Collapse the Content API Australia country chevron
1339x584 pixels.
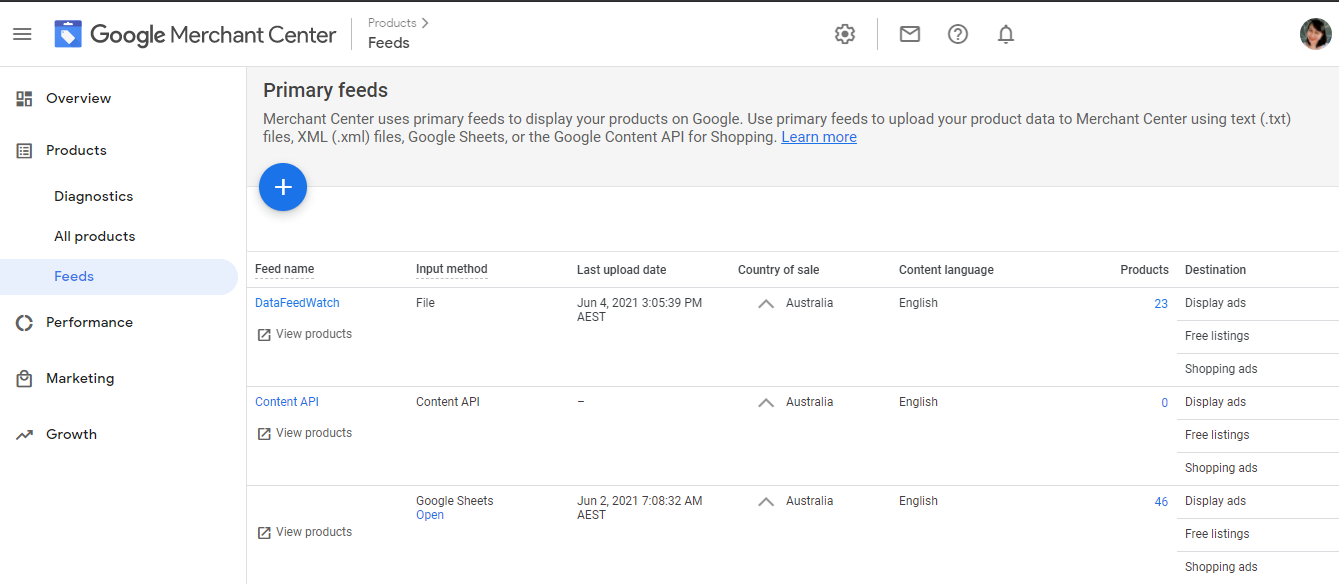click(766, 402)
